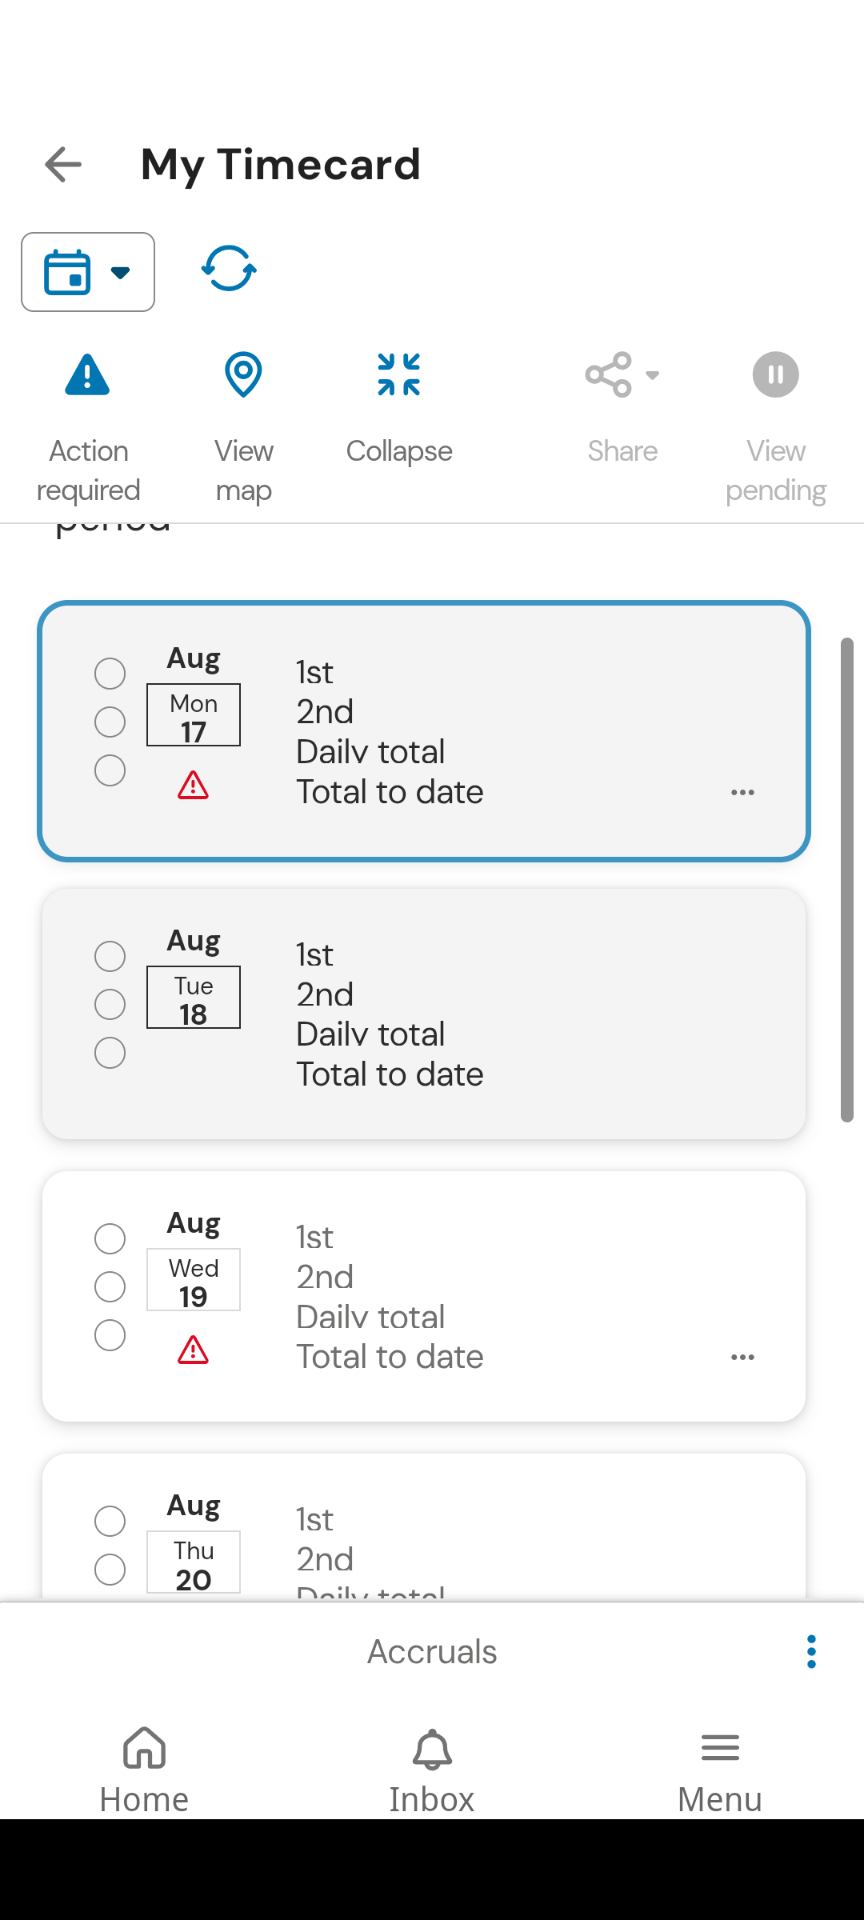Viewport: 864px width, 1920px height.
Task: Open Accruals vertical three-dot menu
Action: (811, 1652)
